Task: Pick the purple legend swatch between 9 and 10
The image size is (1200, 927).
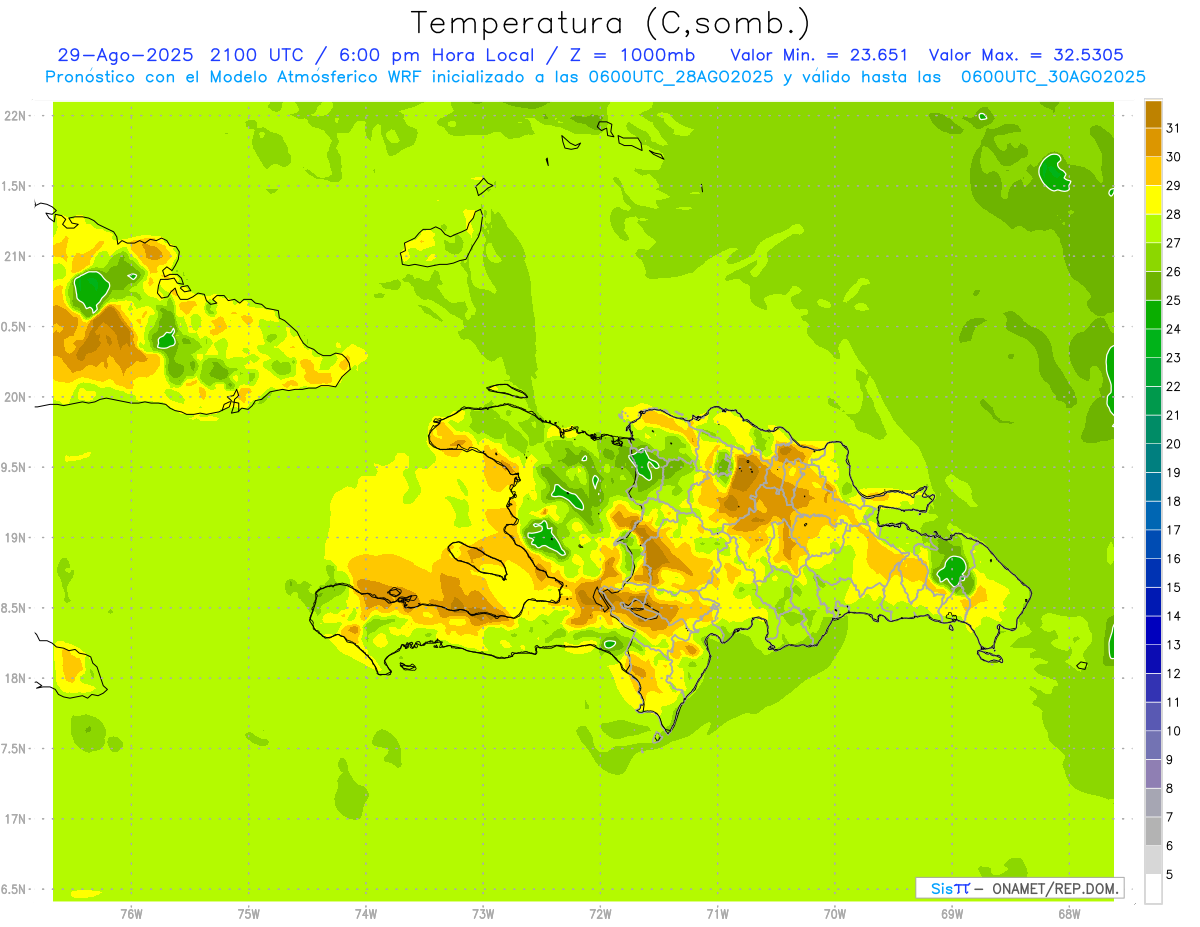Action: point(1153,745)
